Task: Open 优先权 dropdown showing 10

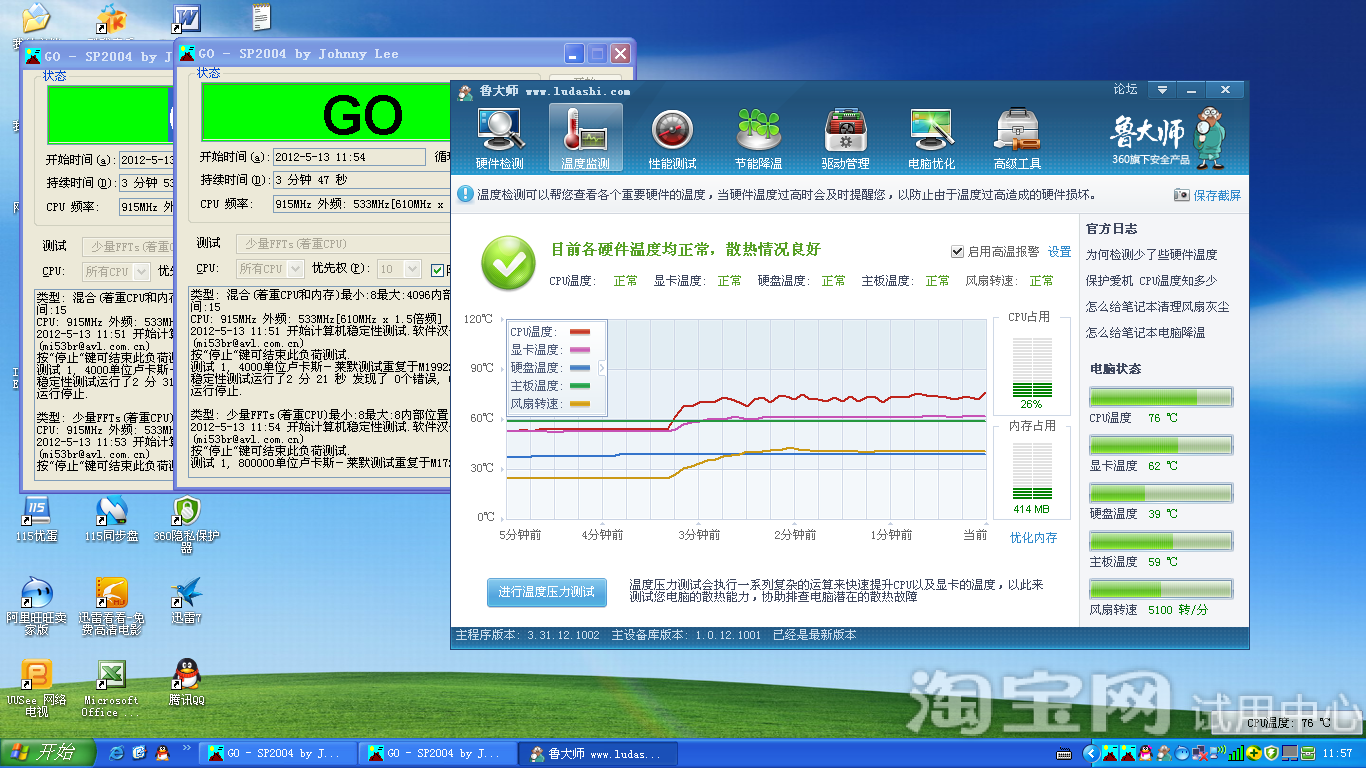Action: pyautogui.click(x=399, y=269)
